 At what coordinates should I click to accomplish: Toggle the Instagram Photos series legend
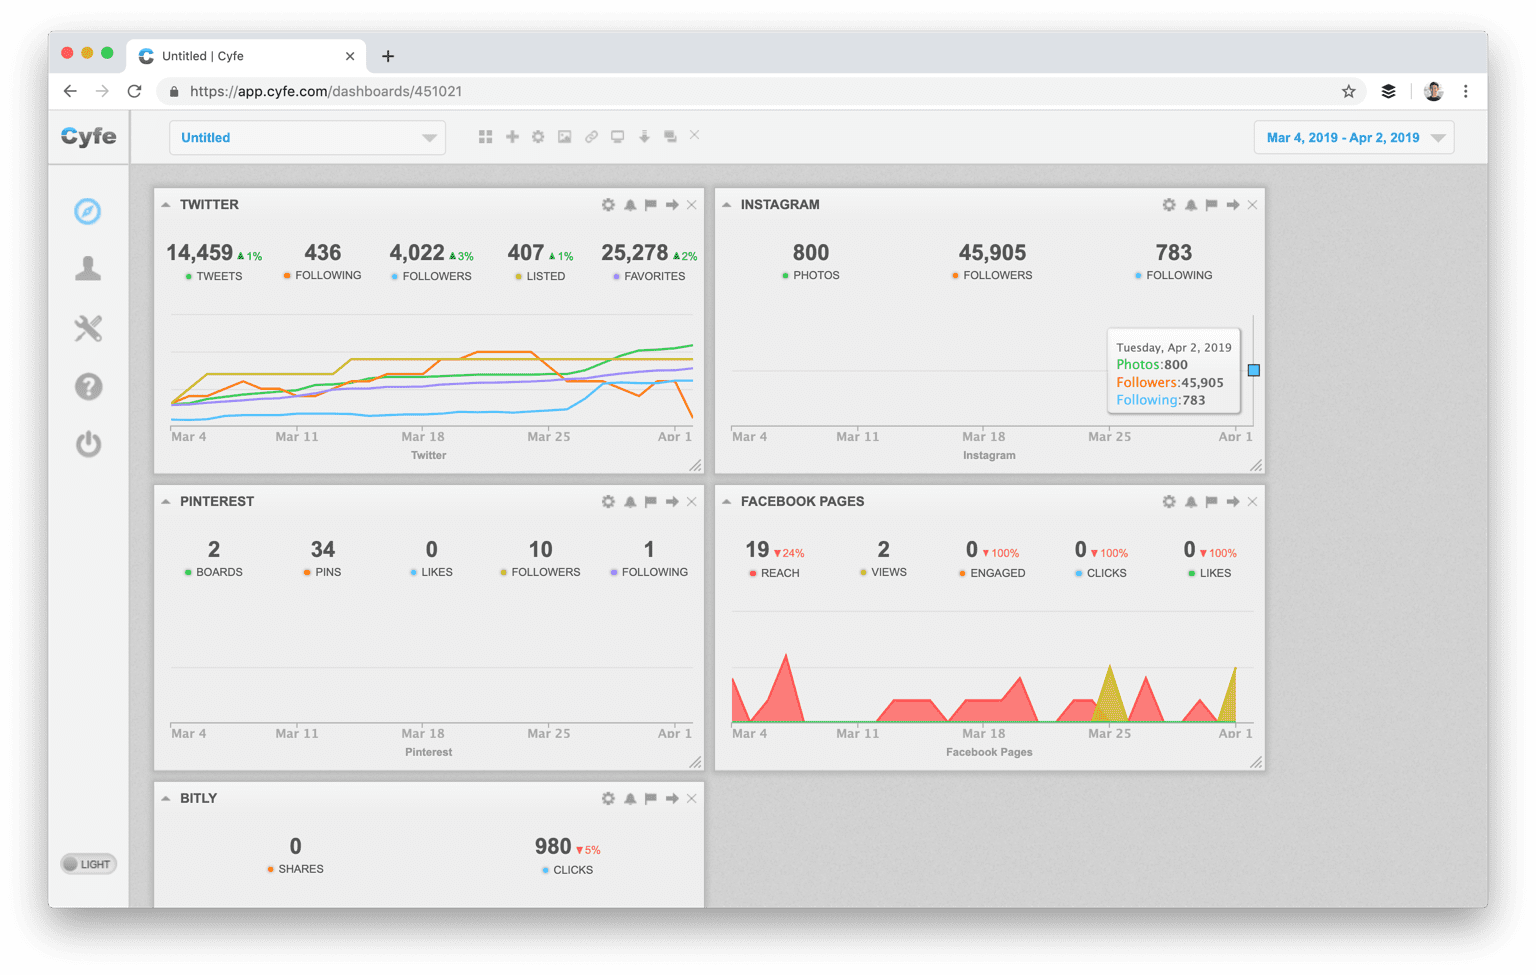click(811, 275)
